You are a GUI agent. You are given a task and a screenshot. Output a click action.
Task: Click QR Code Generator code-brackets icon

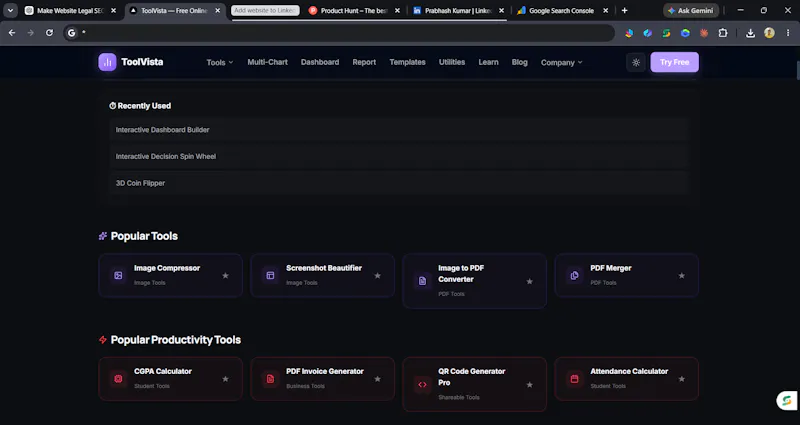coord(422,385)
